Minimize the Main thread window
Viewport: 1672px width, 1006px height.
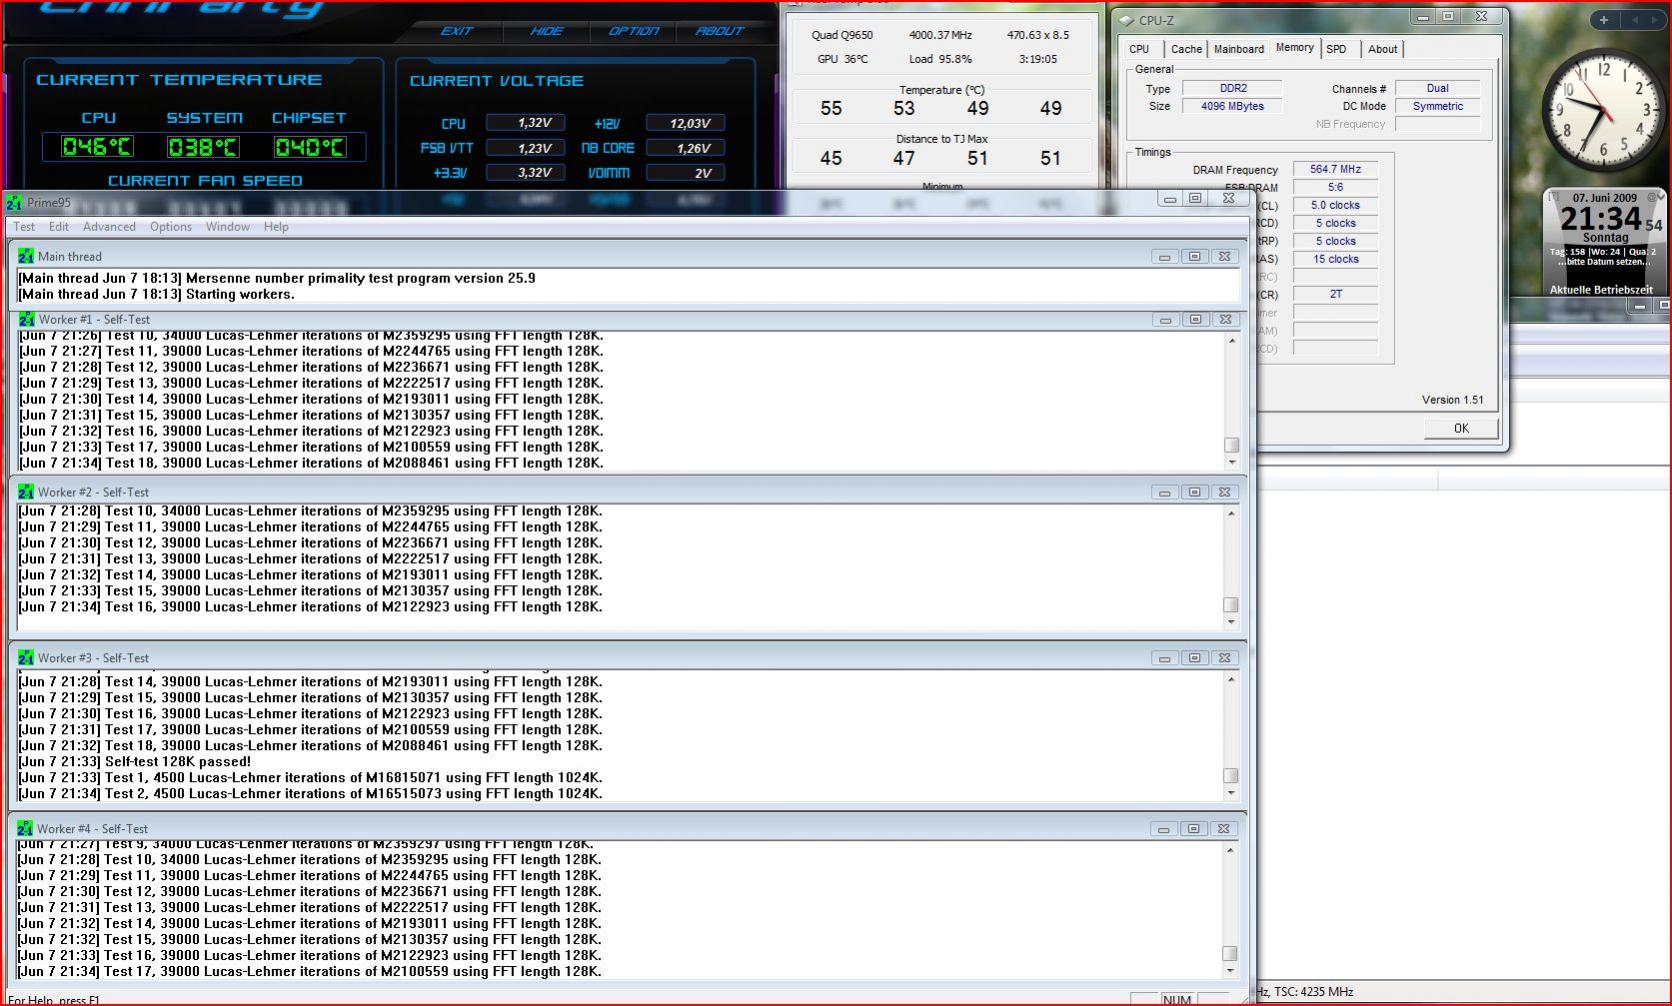(1165, 257)
